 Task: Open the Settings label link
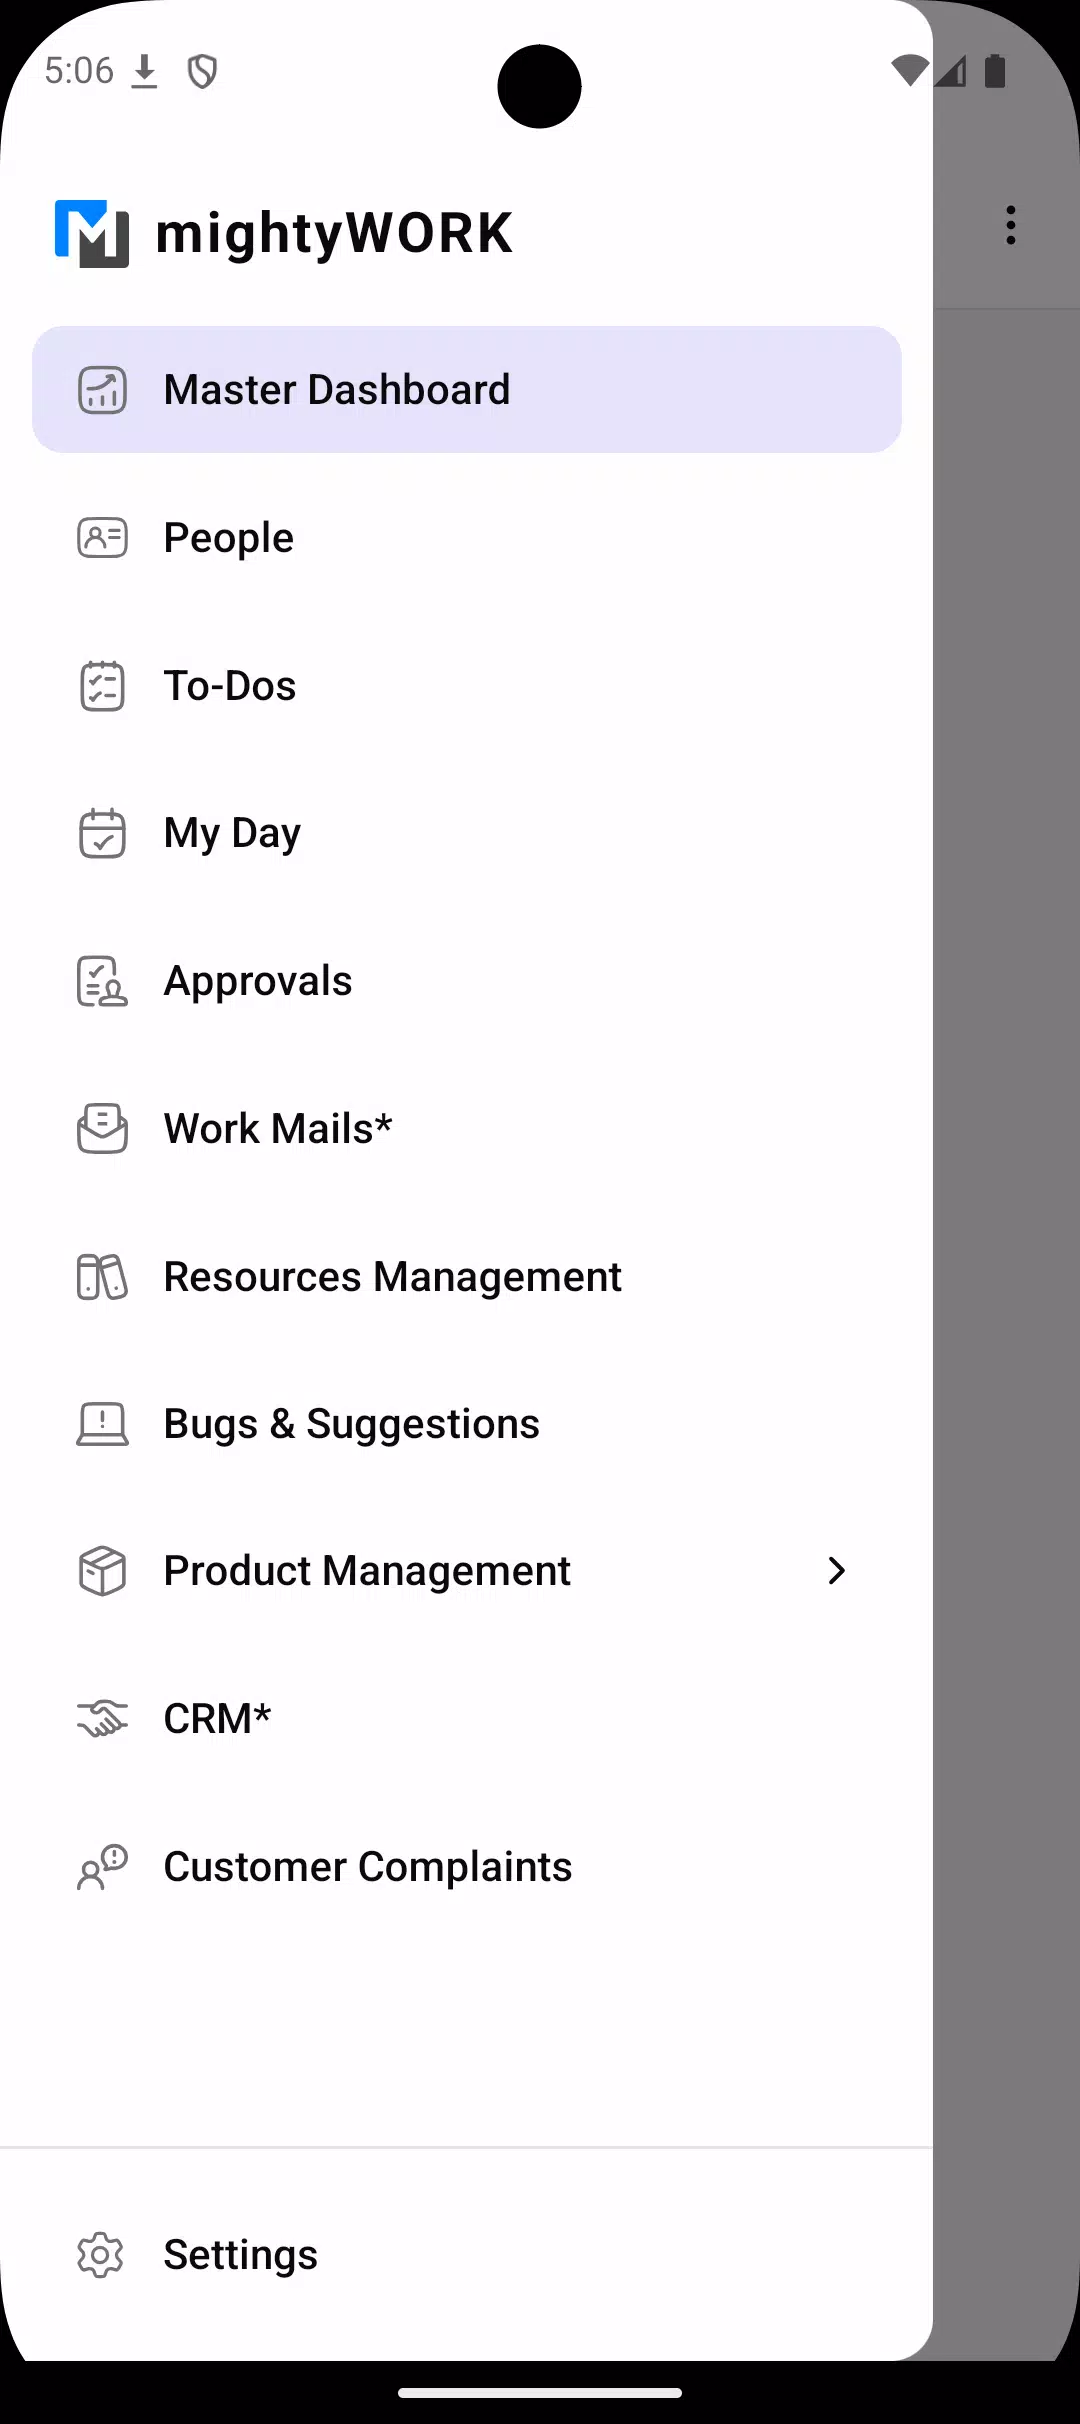[x=240, y=2255]
